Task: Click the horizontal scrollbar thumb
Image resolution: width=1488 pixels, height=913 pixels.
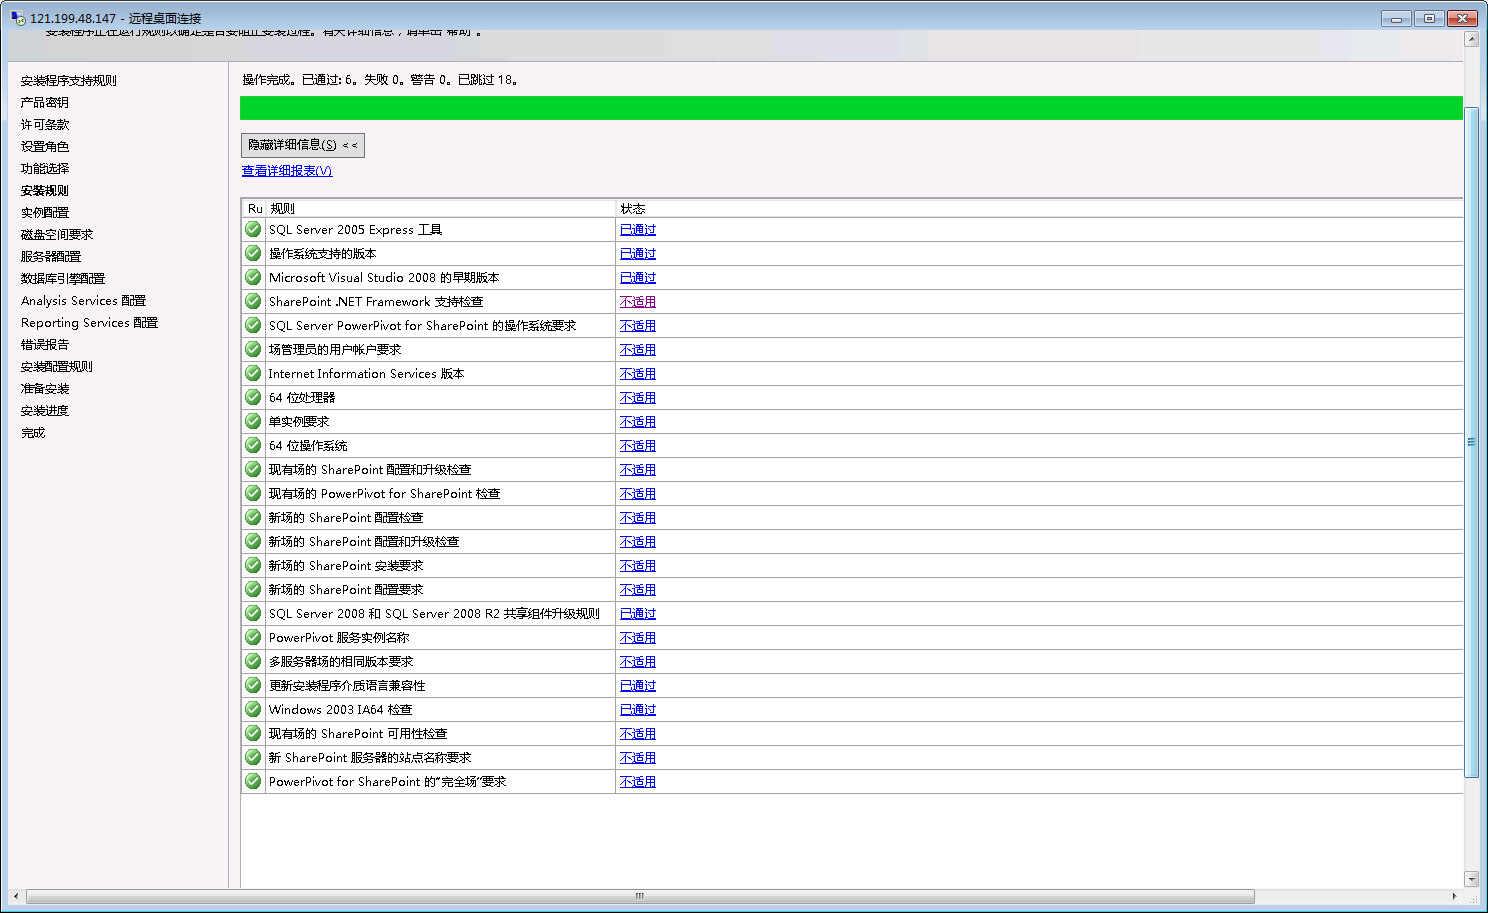Action: click(x=640, y=896)
